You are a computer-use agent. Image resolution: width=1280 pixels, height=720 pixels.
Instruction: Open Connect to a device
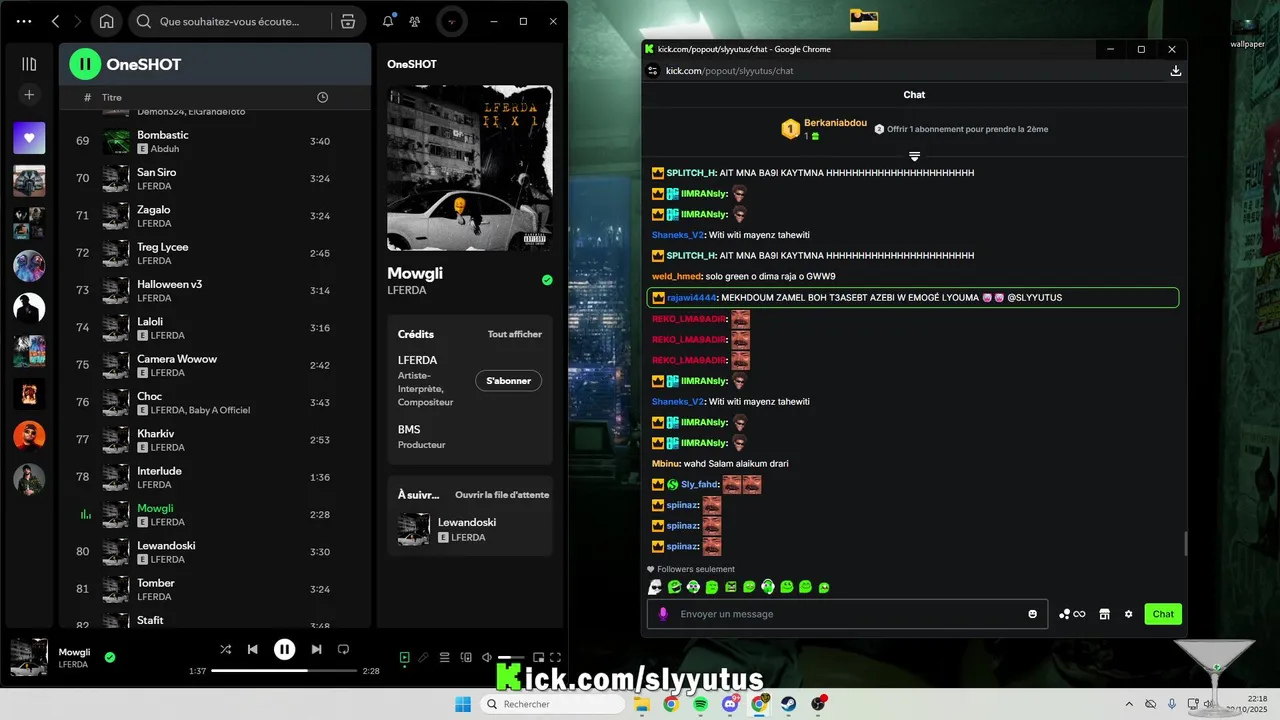point(466,657)
